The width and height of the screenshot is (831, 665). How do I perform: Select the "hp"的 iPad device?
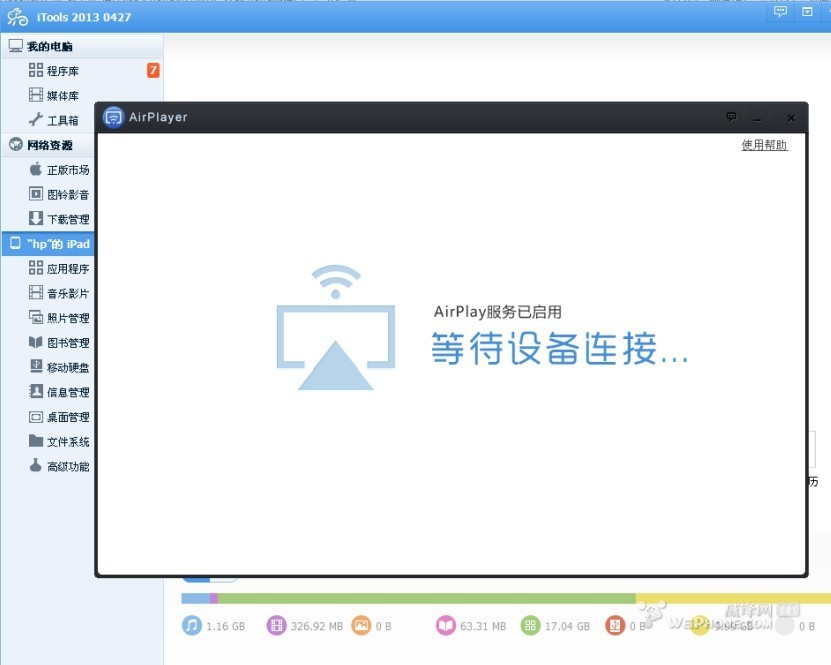(x=49, y=244)
